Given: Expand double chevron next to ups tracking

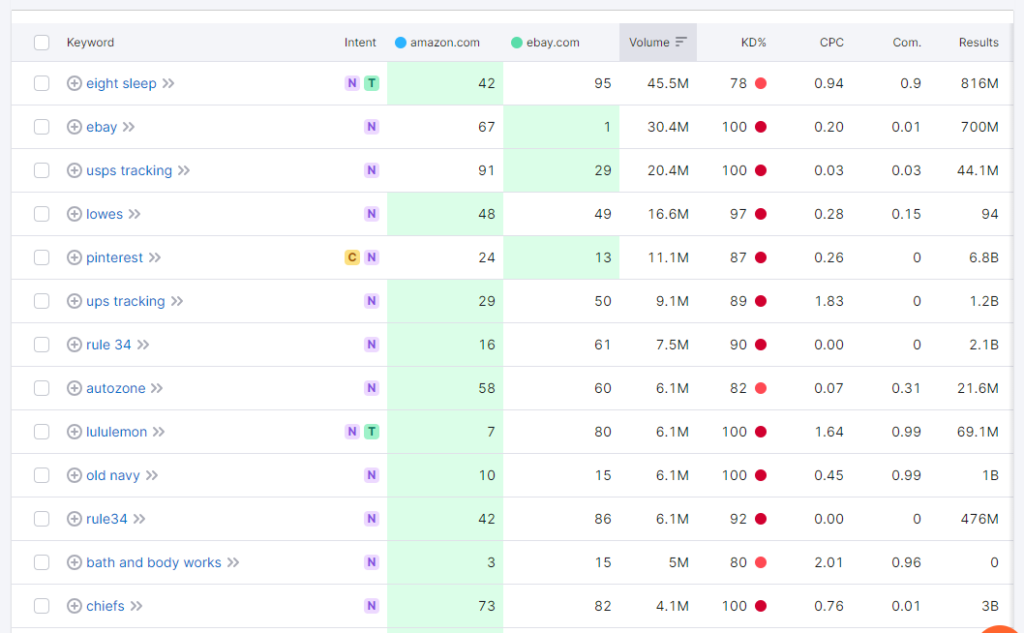Looking at the screenshot, I should point(177,301).
